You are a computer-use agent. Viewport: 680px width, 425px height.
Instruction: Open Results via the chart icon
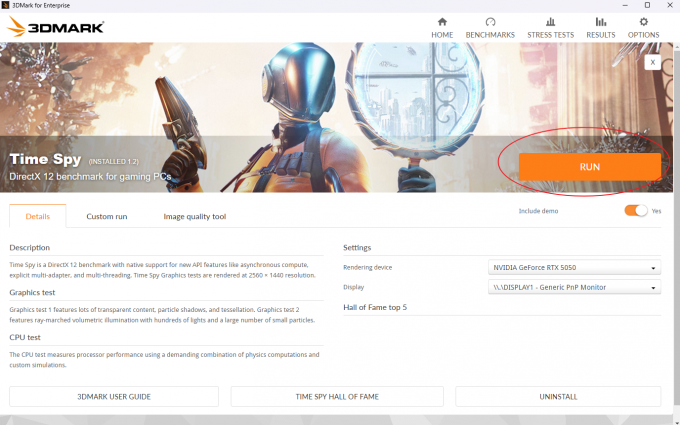coord(601,22)
